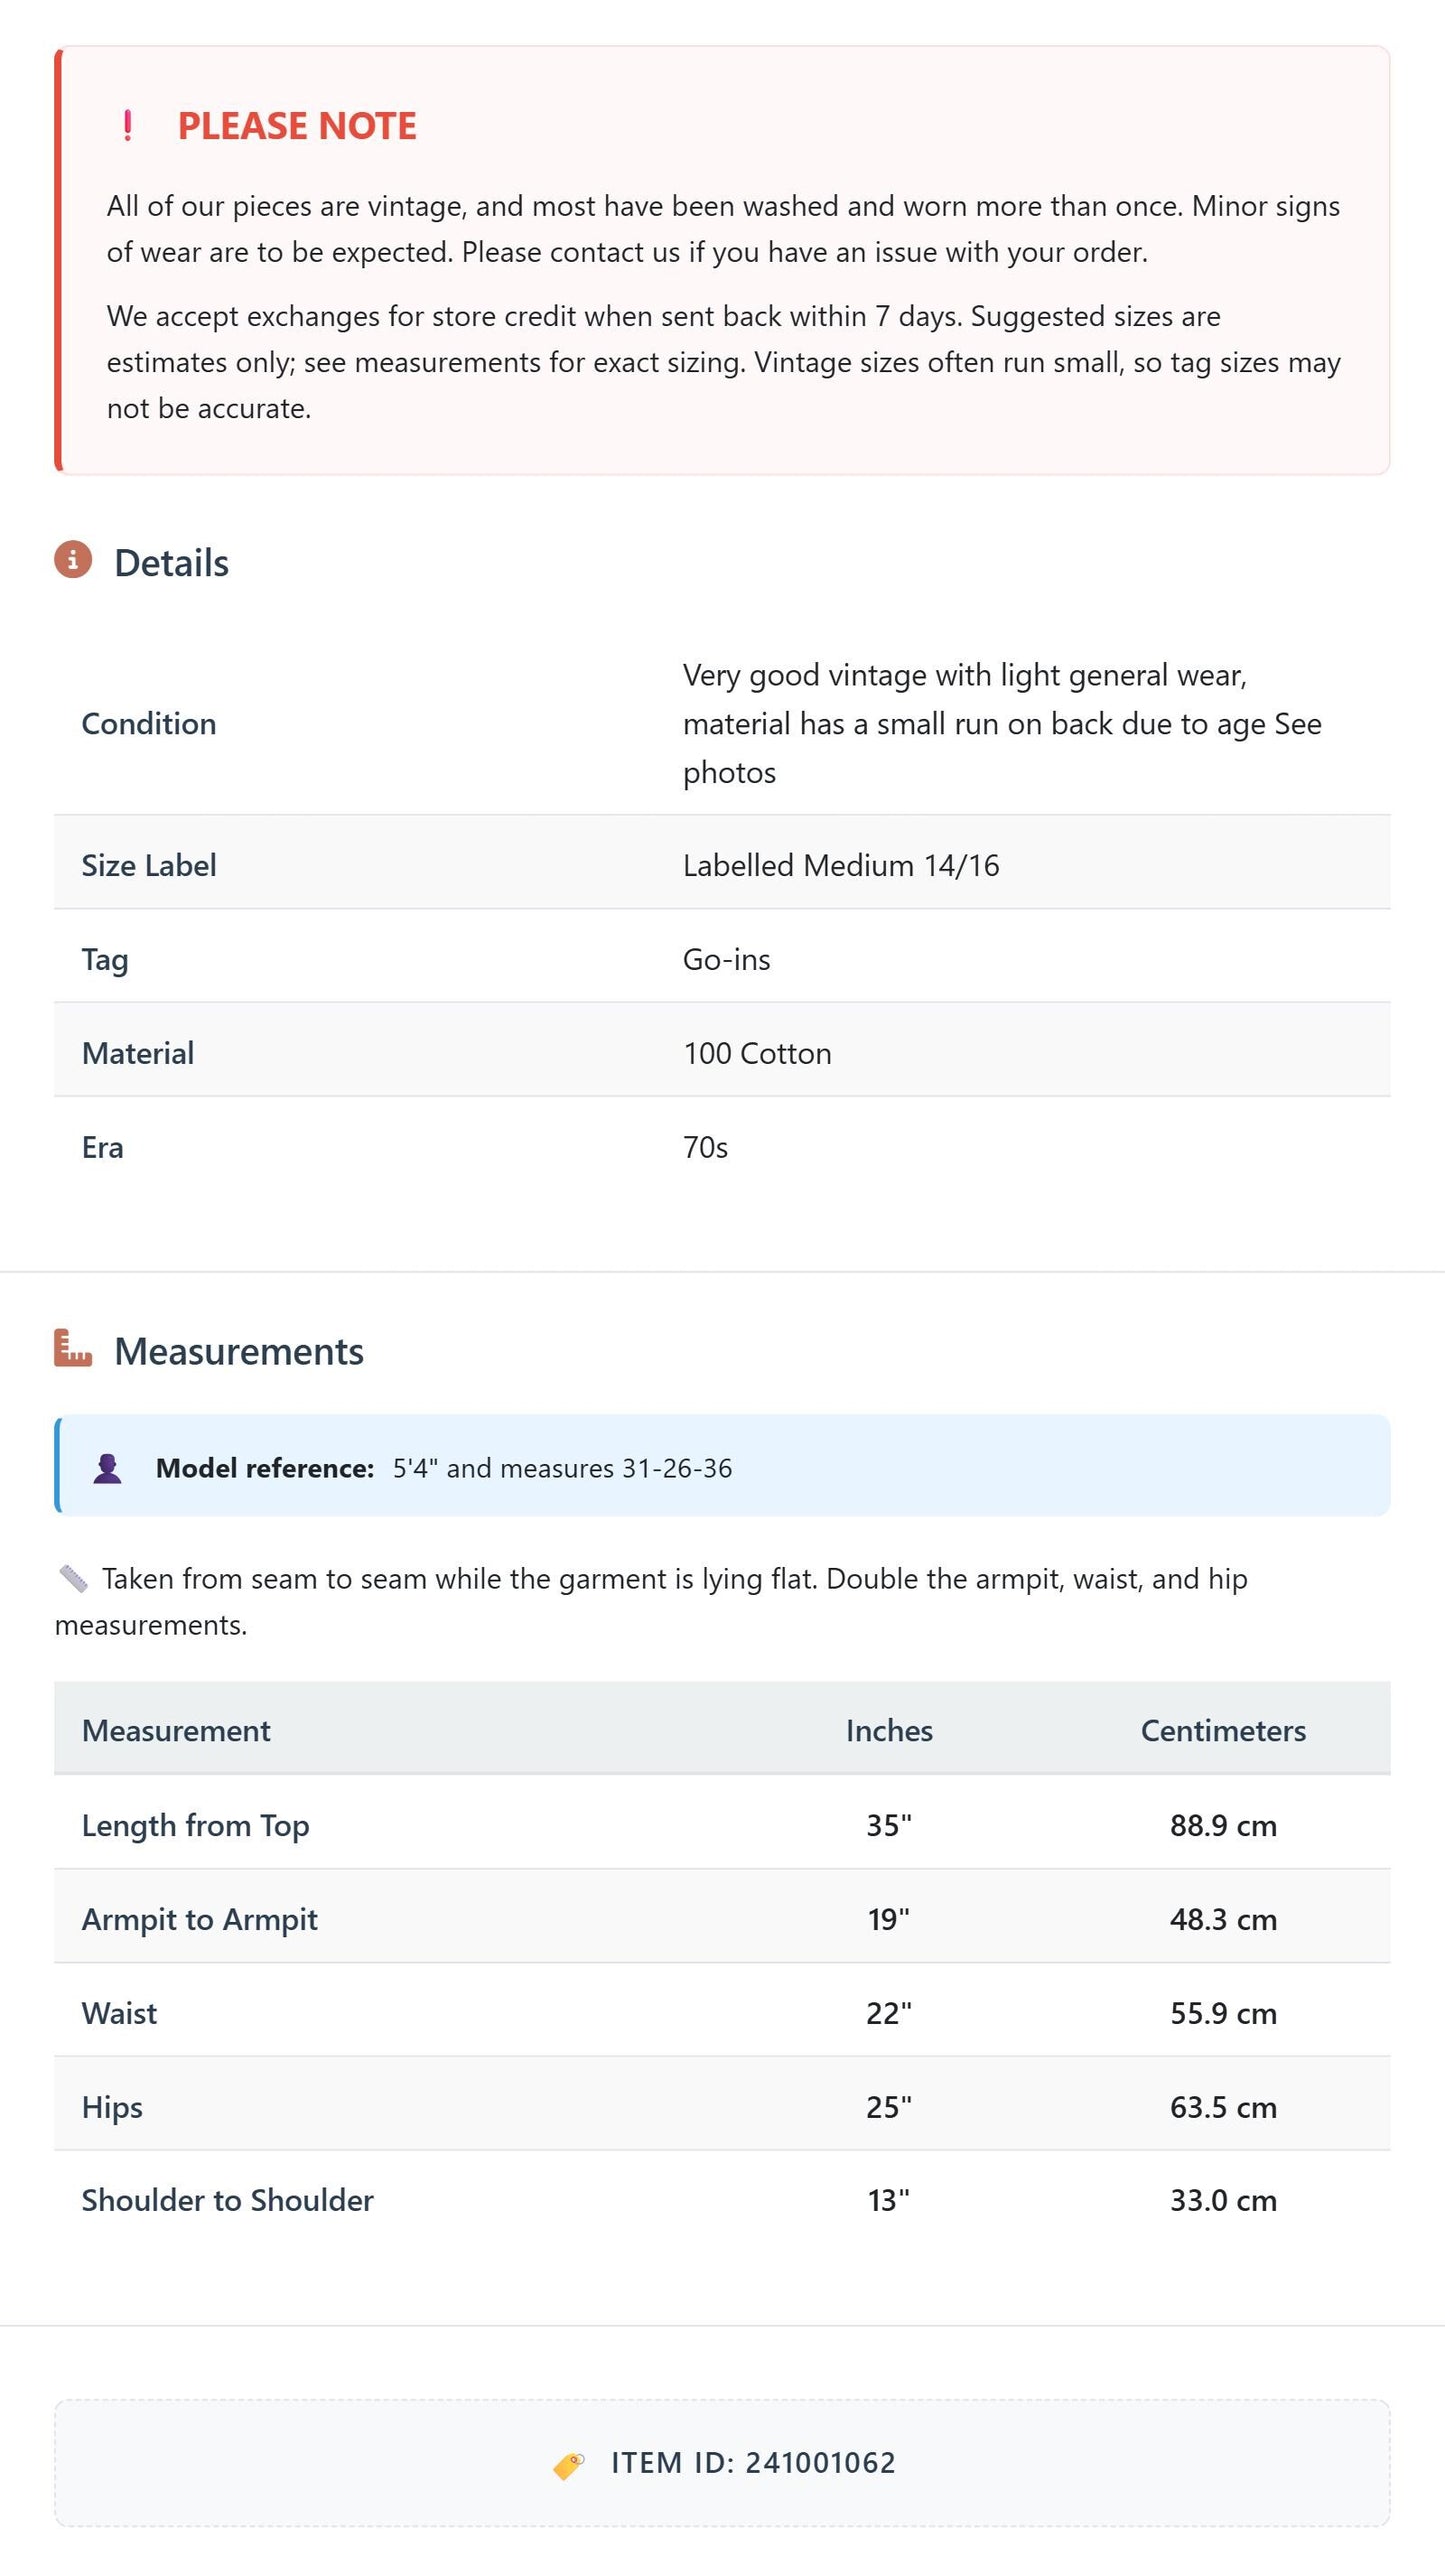Click the 'Labelled Medium 14/16' size value
The height and width of the screenshot is (2574, 1445).
[x=841, y=866]
